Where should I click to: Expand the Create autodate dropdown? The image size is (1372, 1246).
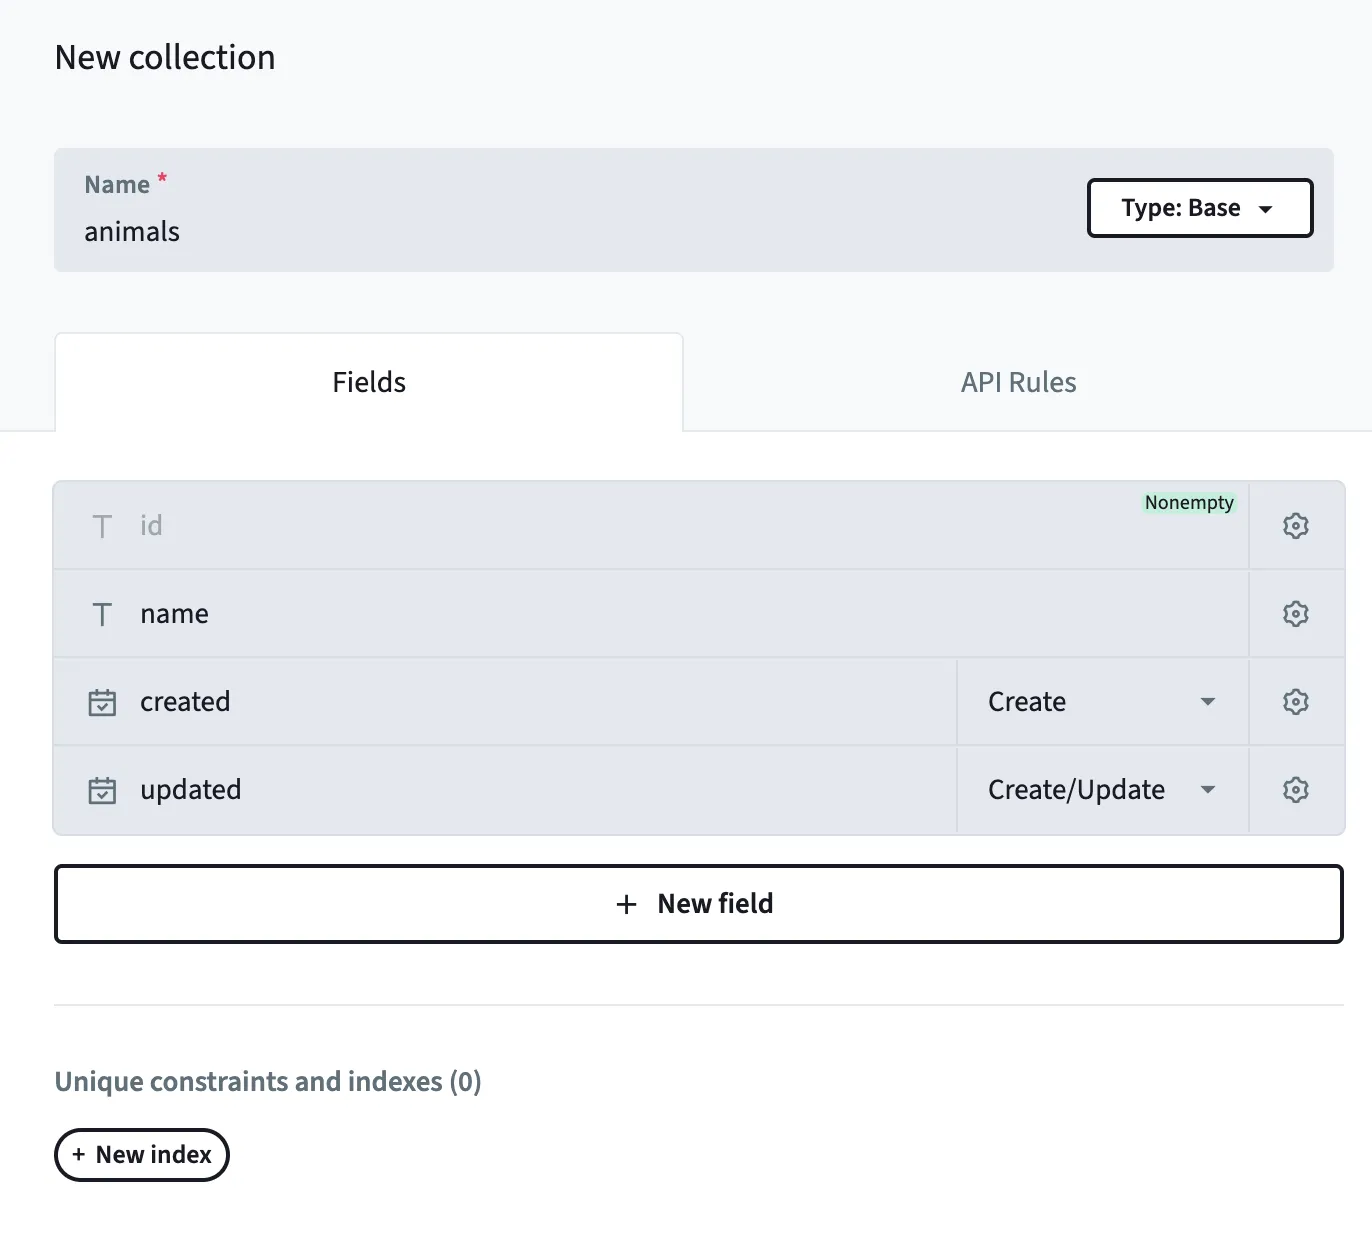point(1101,702)
